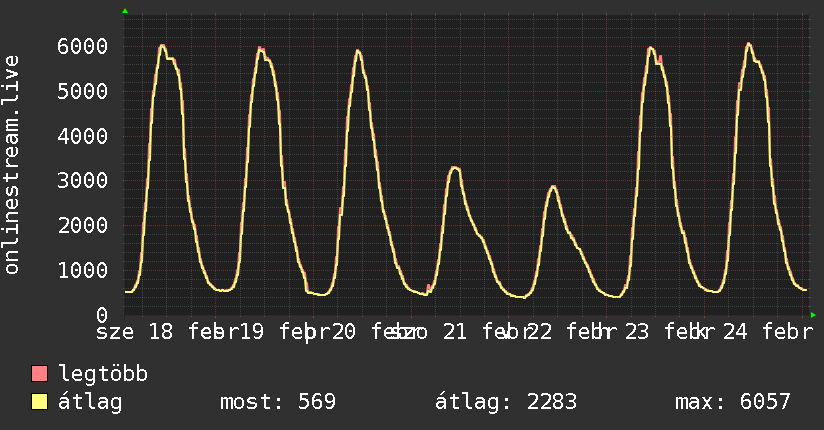Click the 'átlag: 2283' statistic
Screen dimensions: 824x430
[506, 403]
